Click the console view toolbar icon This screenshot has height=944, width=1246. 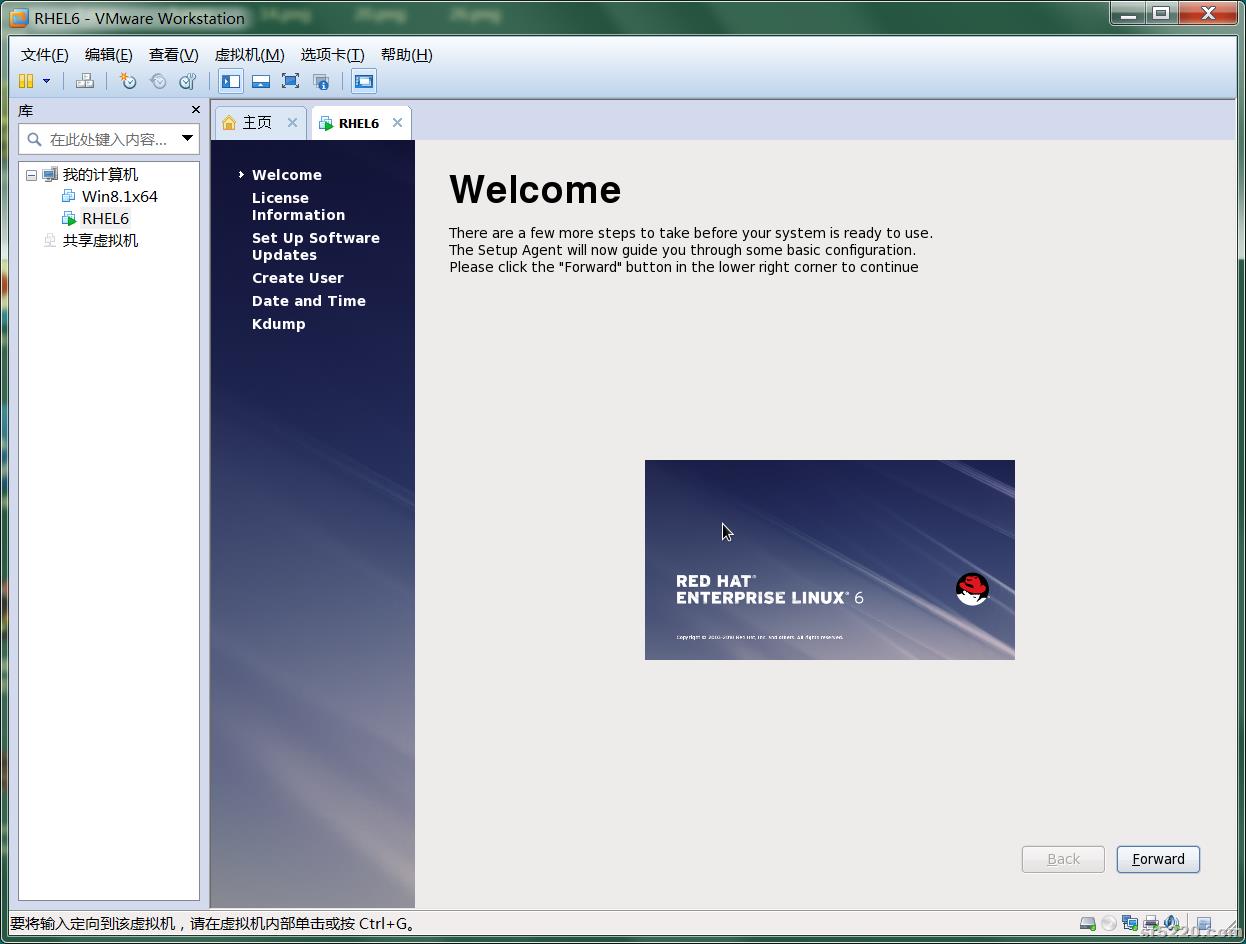coord(364,81)
